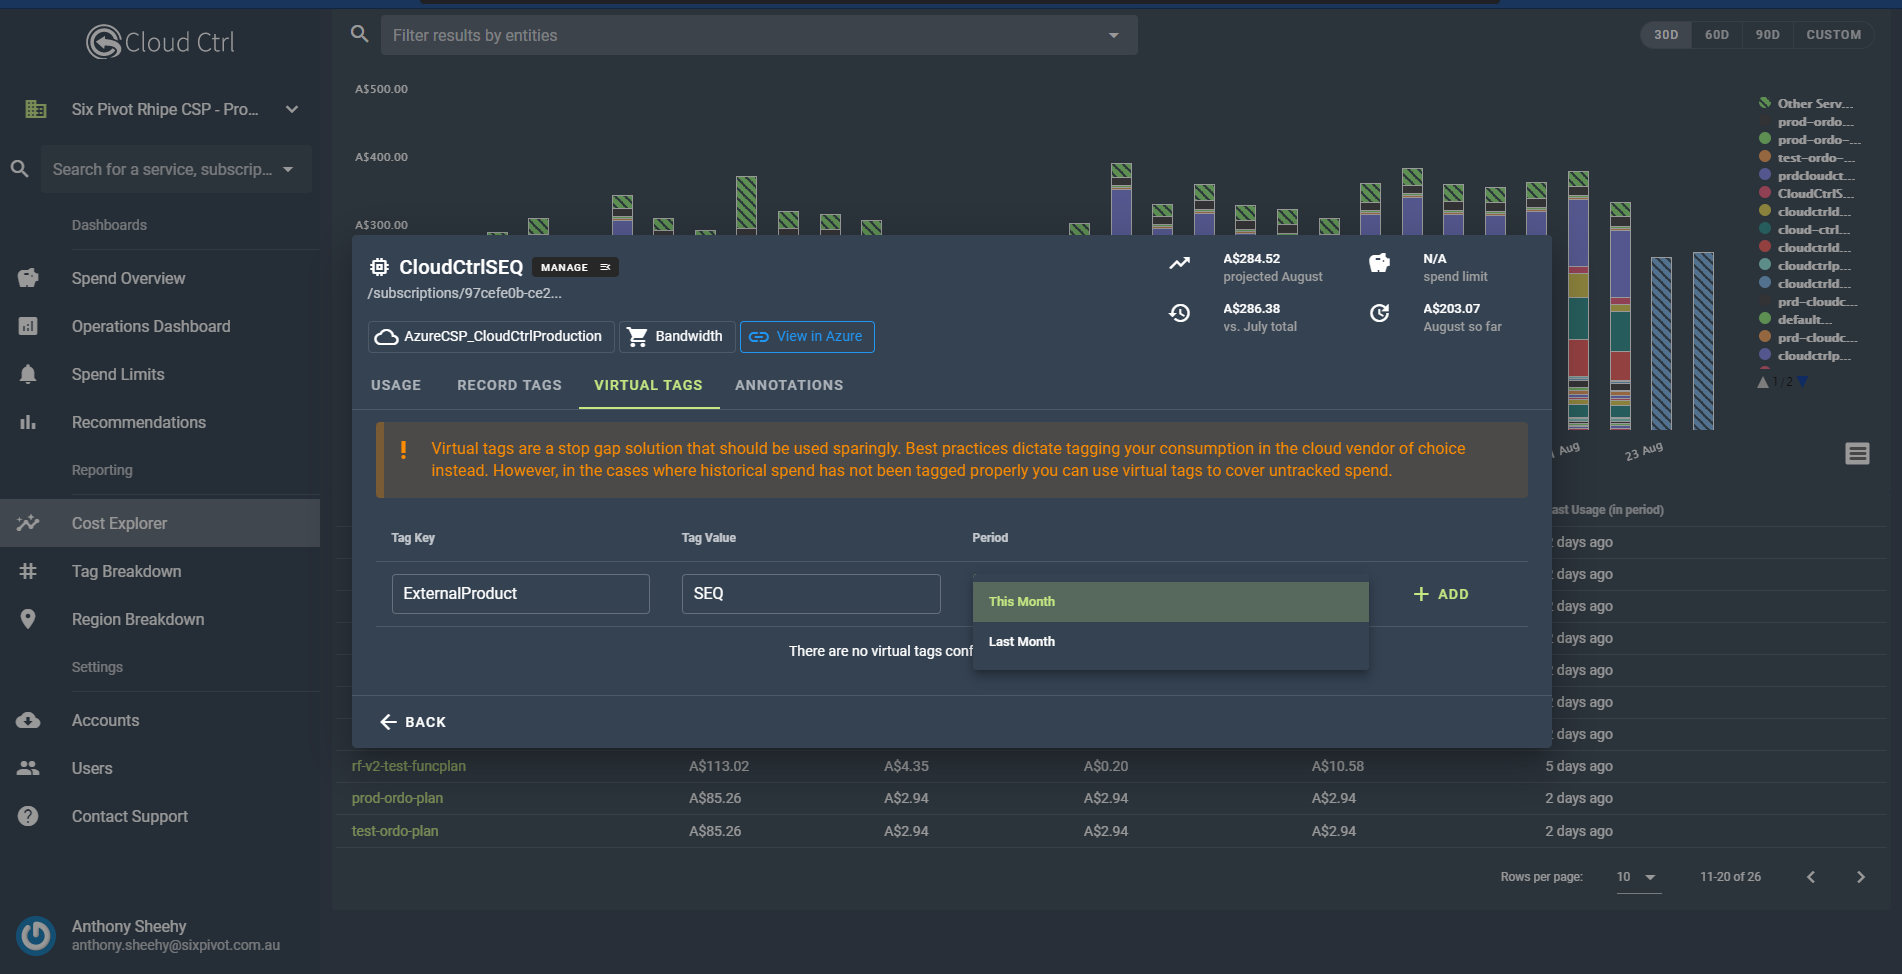Click the Other Services legend swatch

(x=1765, y=103)
